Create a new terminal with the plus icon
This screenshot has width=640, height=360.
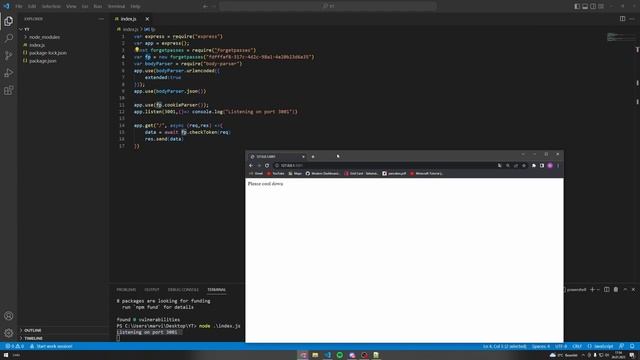point(592,289)
